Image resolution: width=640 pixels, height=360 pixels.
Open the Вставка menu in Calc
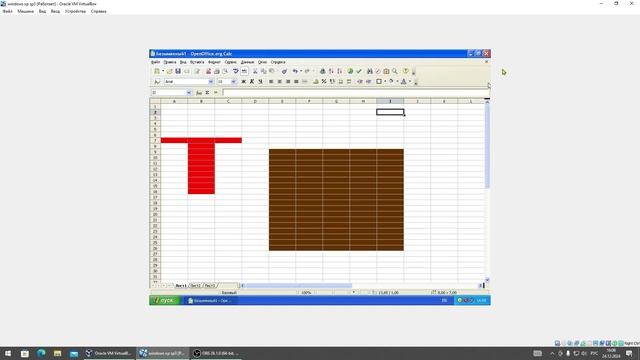197,62
